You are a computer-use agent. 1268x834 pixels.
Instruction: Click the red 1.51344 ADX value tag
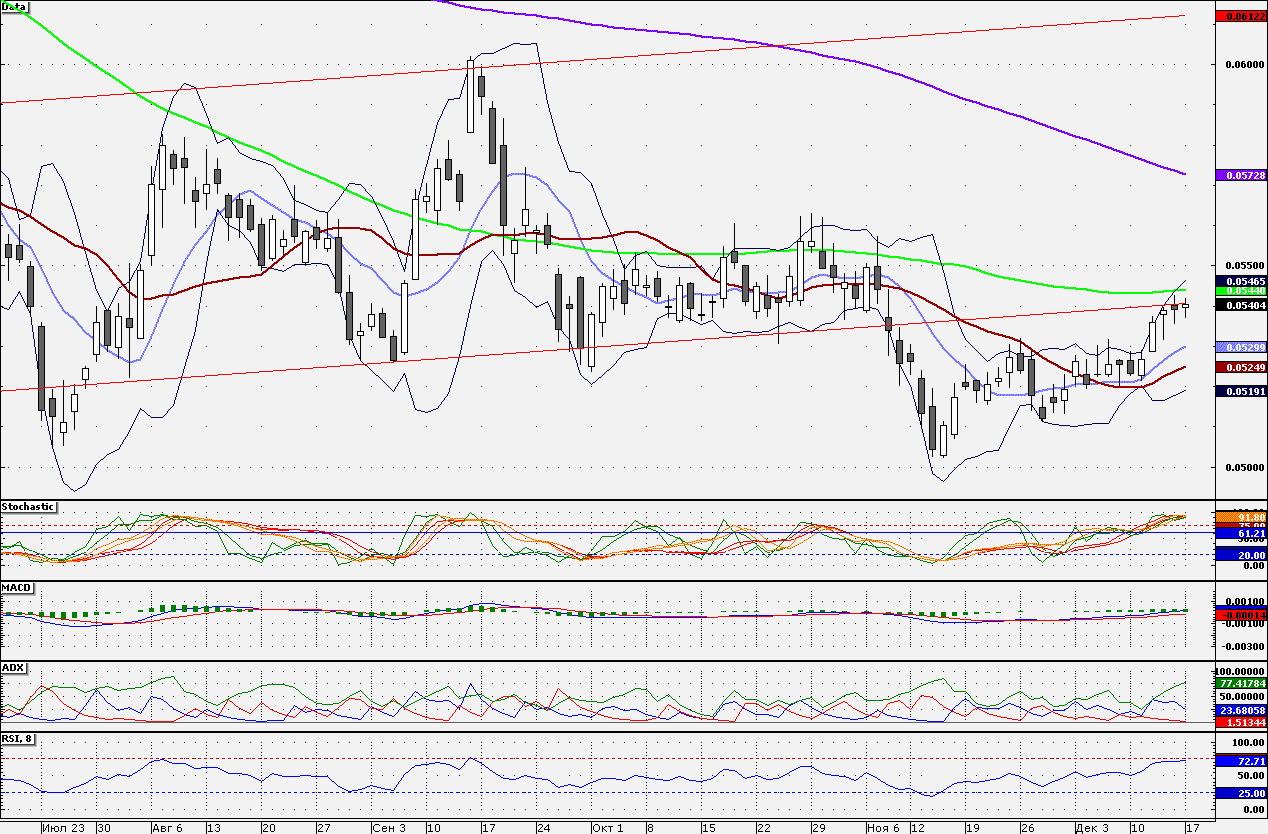[1240, 720]
